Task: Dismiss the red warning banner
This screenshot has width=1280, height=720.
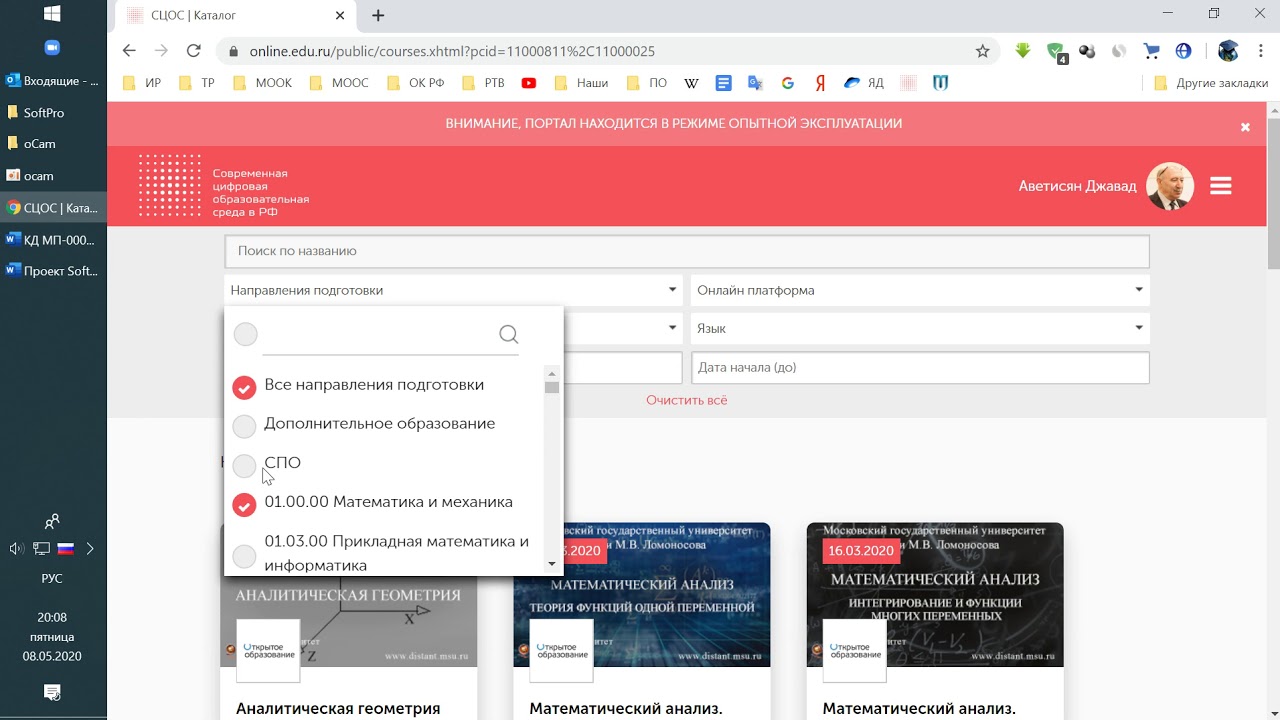Action: pos(1245,127)
